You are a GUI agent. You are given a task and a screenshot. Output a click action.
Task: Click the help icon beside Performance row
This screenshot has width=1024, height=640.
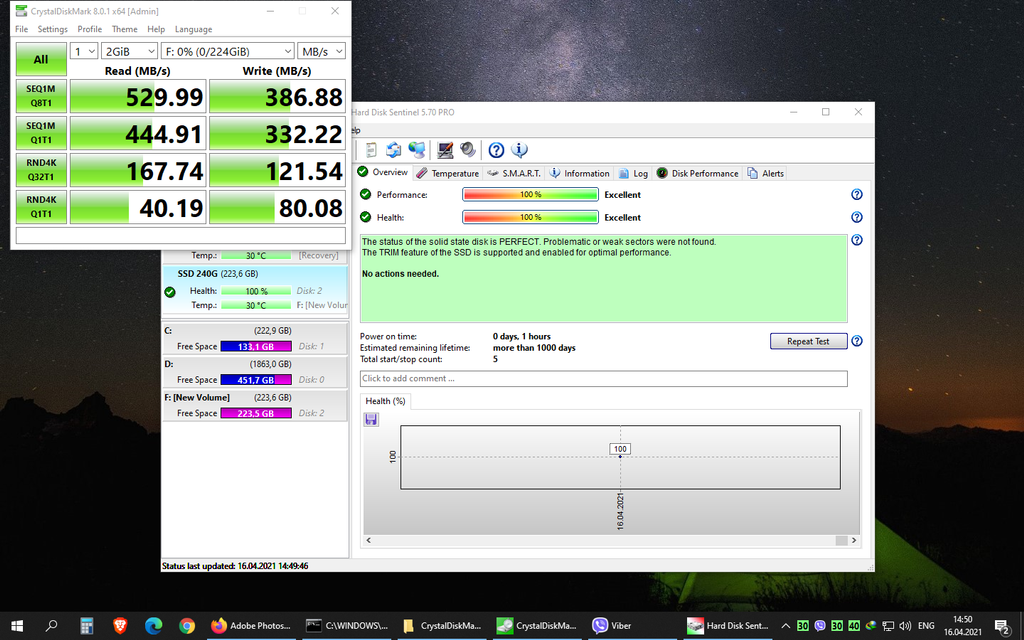pyautogui.click(x=857, y=195)
